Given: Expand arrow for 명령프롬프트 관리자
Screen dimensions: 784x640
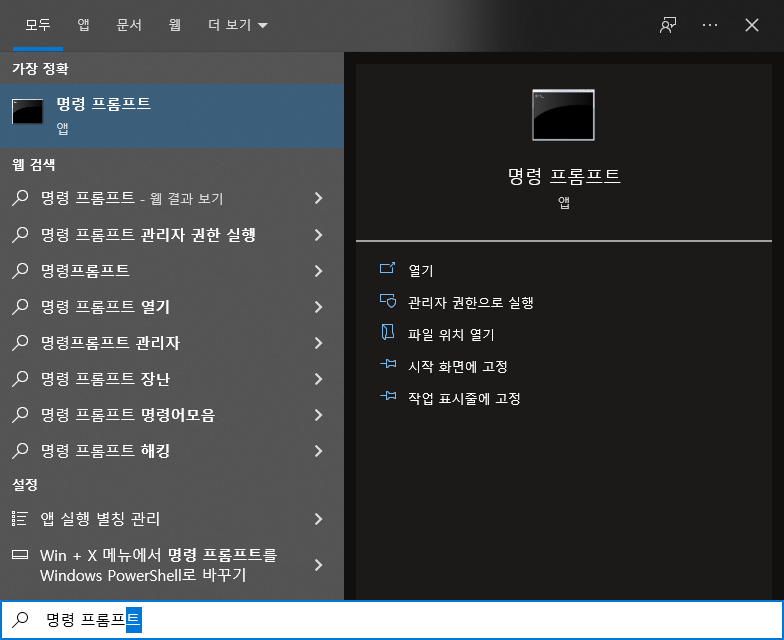Looking at the screenshot, I should [x=318, y=342].
